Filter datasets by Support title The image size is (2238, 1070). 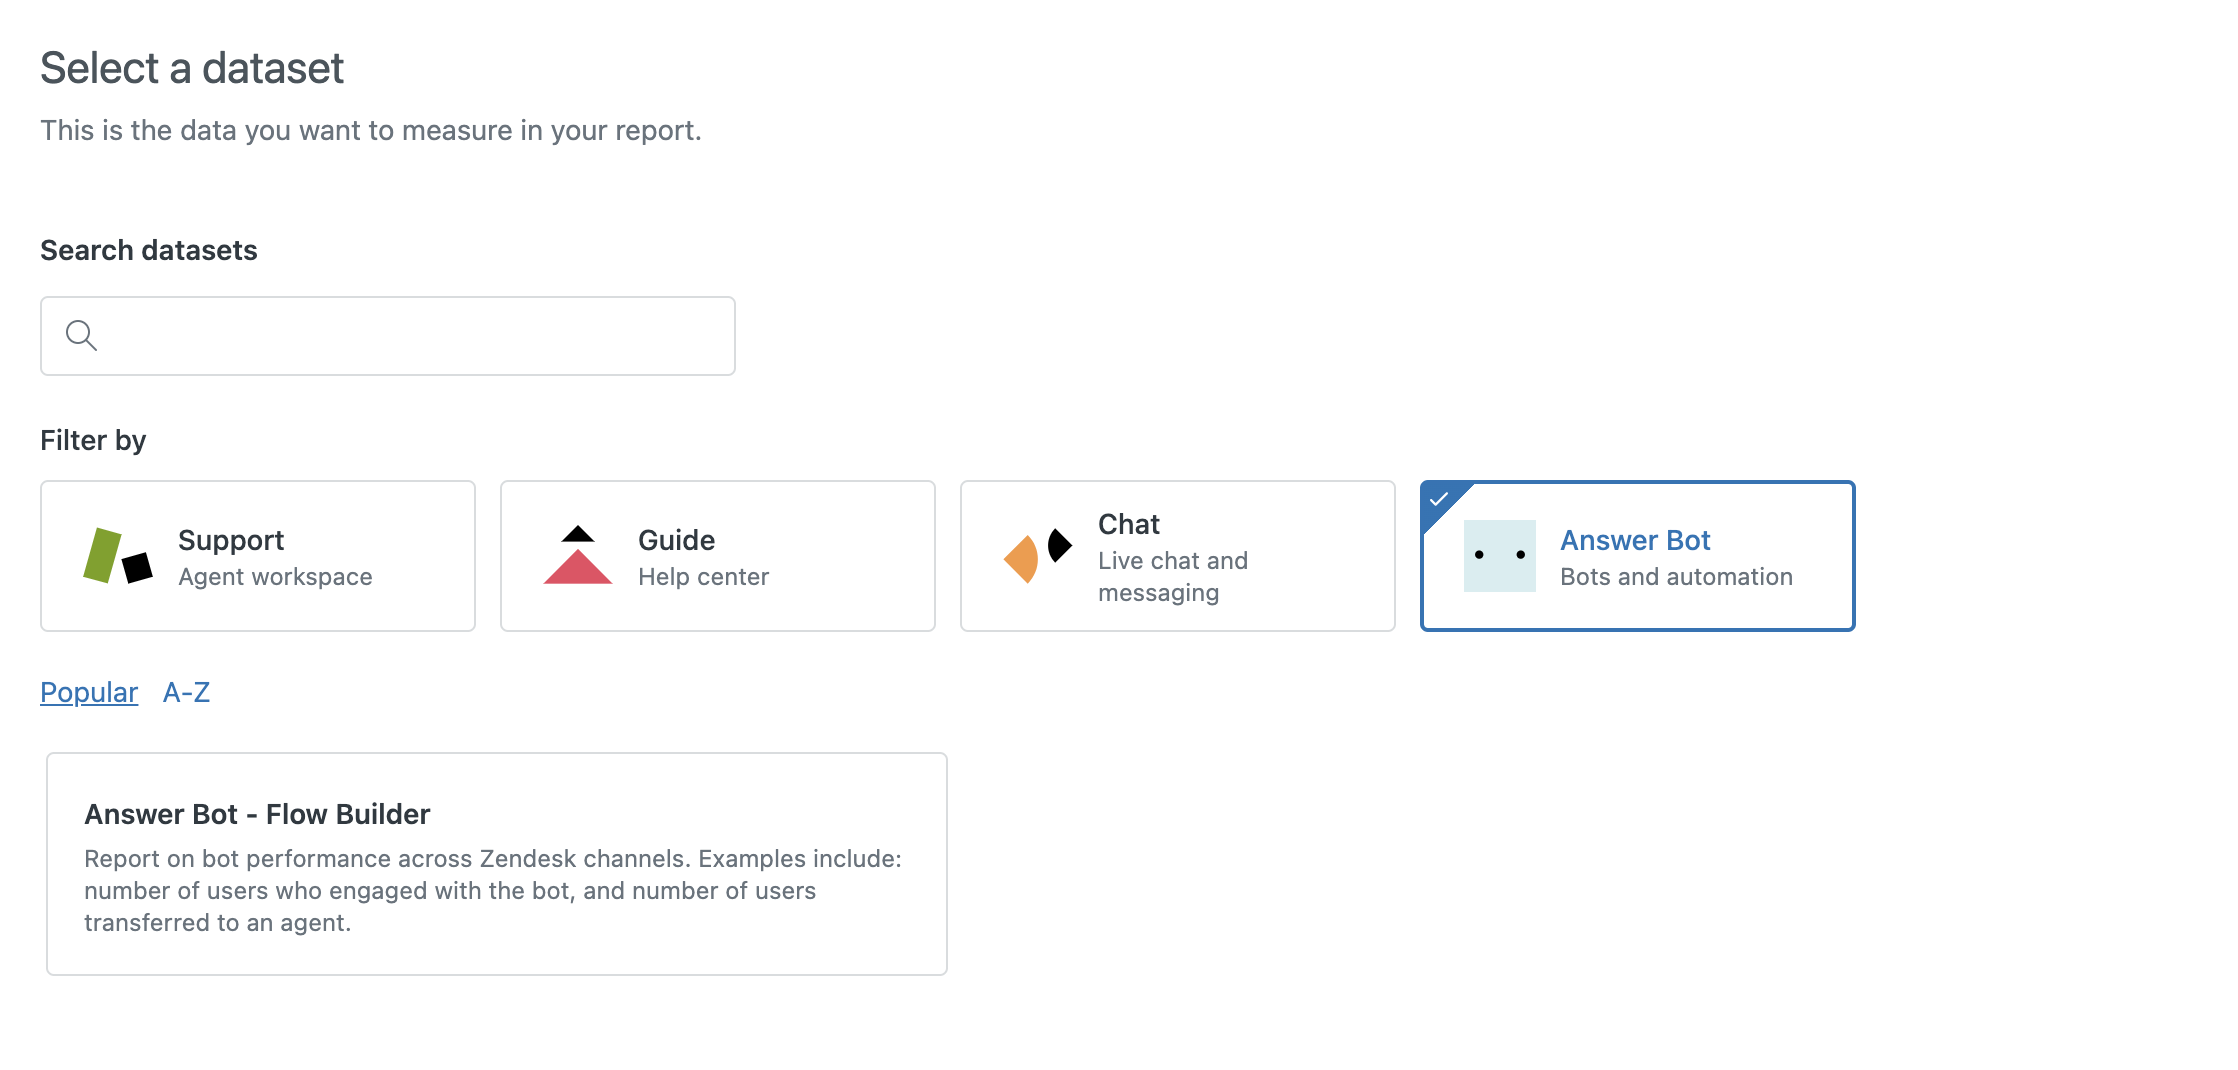(231, 540)
